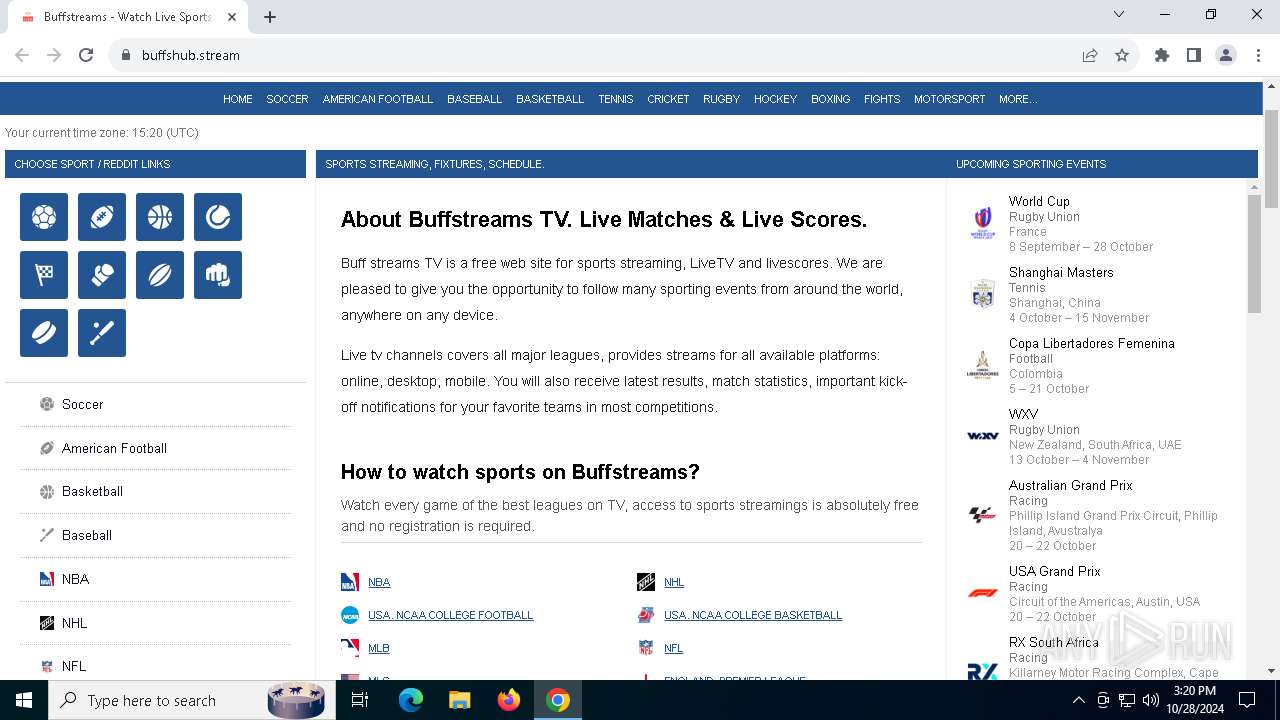Viewport: 1280px width, 720px height.
Task: Select the boxing glove sport icon
Action: click(x=102, y=275)
